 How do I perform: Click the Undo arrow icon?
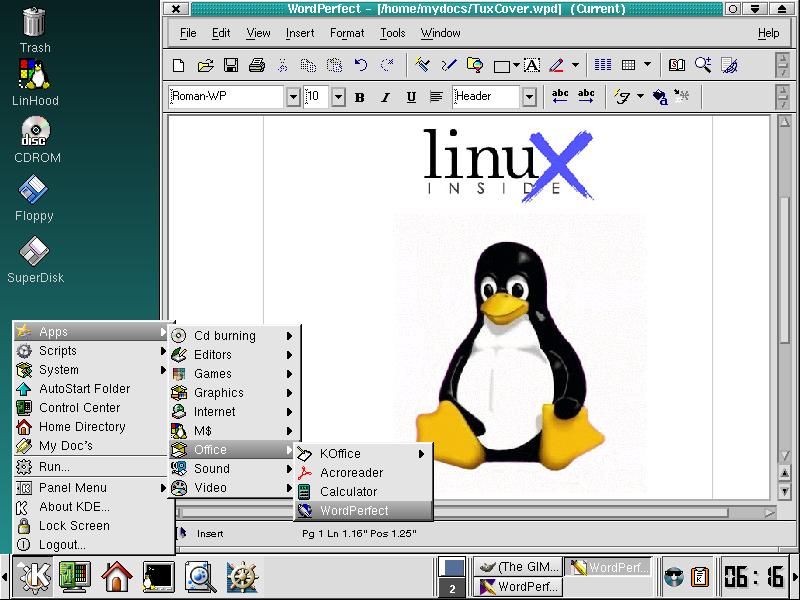click(361, 65)
